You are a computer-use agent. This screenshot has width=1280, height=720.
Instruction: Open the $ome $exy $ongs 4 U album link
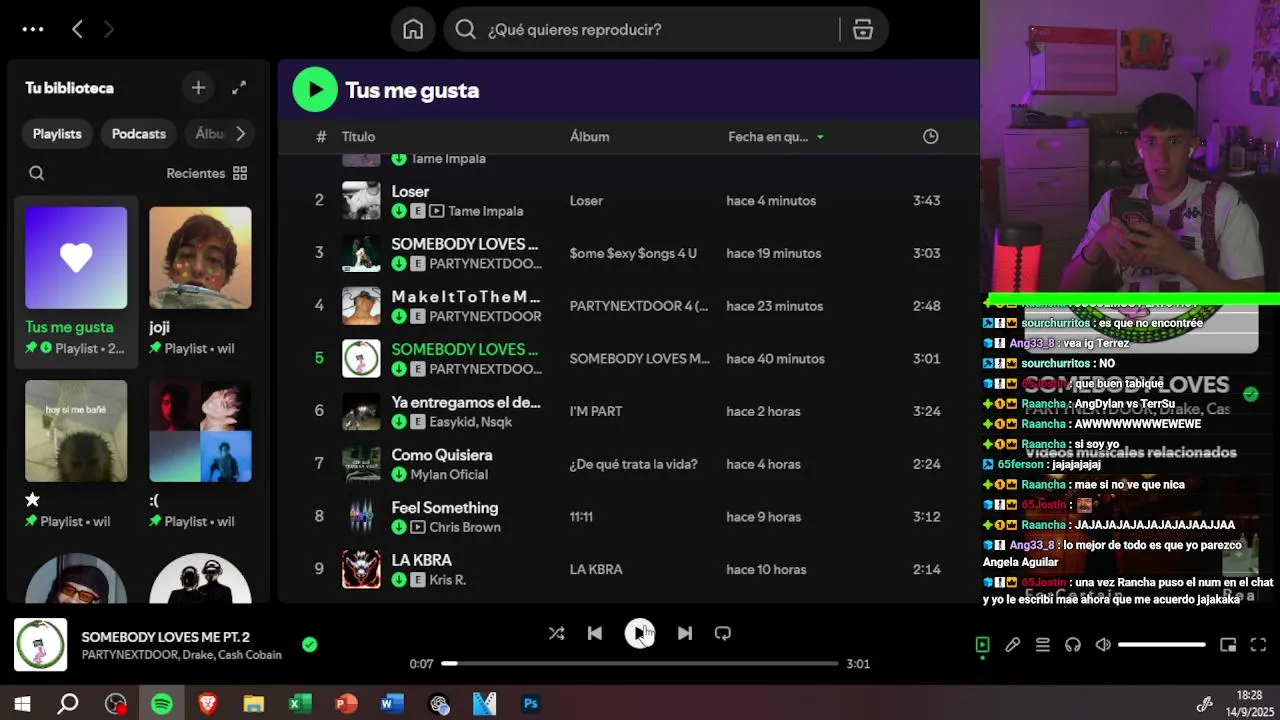point(633,254)
